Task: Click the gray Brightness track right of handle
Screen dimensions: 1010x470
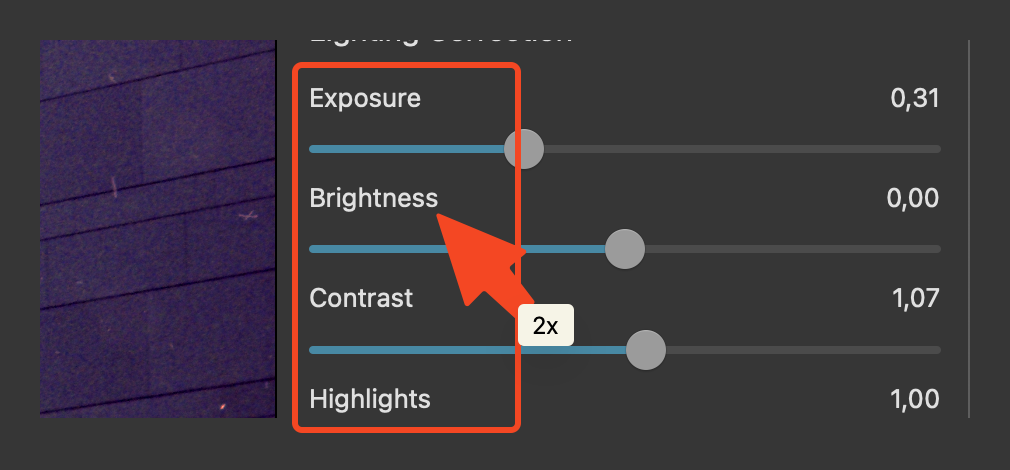Action: tap(790, 249)
